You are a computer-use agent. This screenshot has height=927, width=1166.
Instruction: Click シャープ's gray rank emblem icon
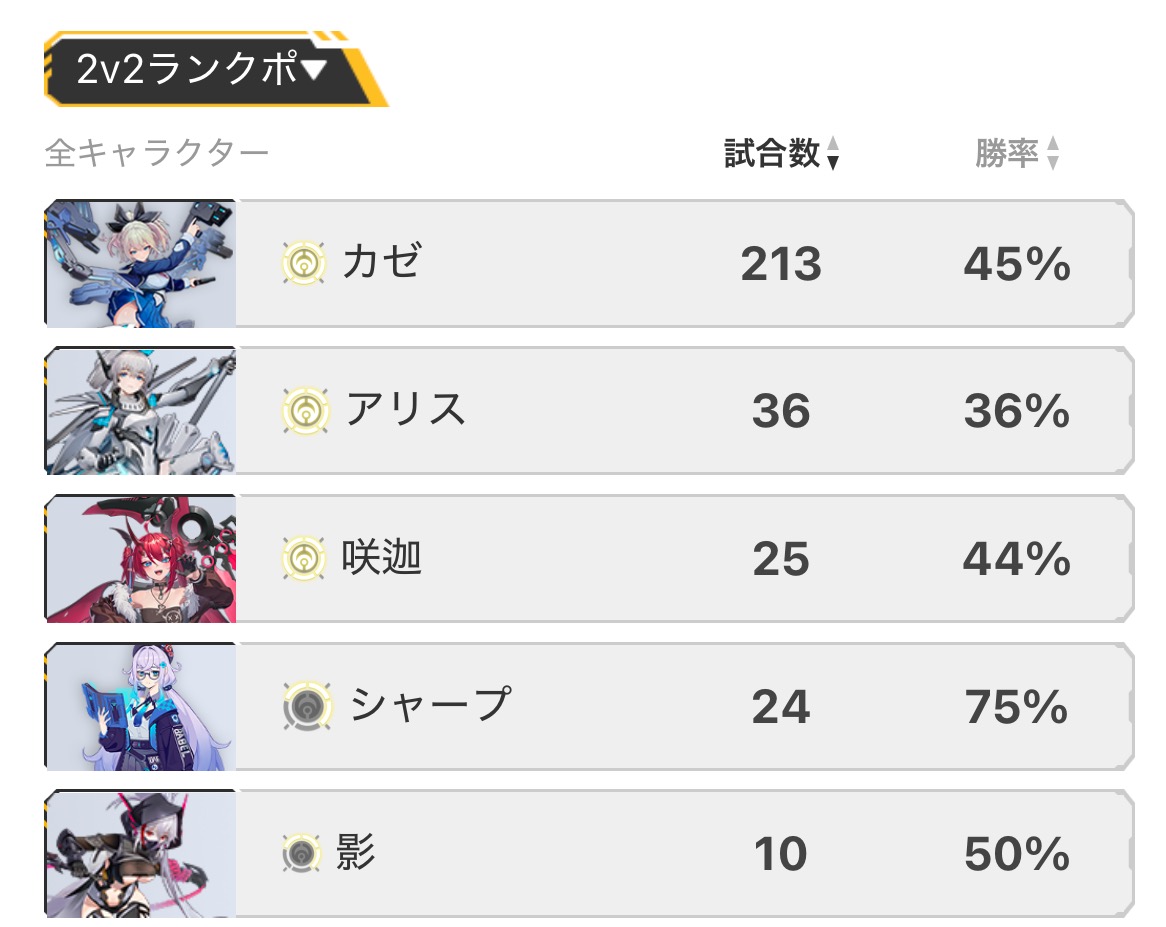pos(307,705)
